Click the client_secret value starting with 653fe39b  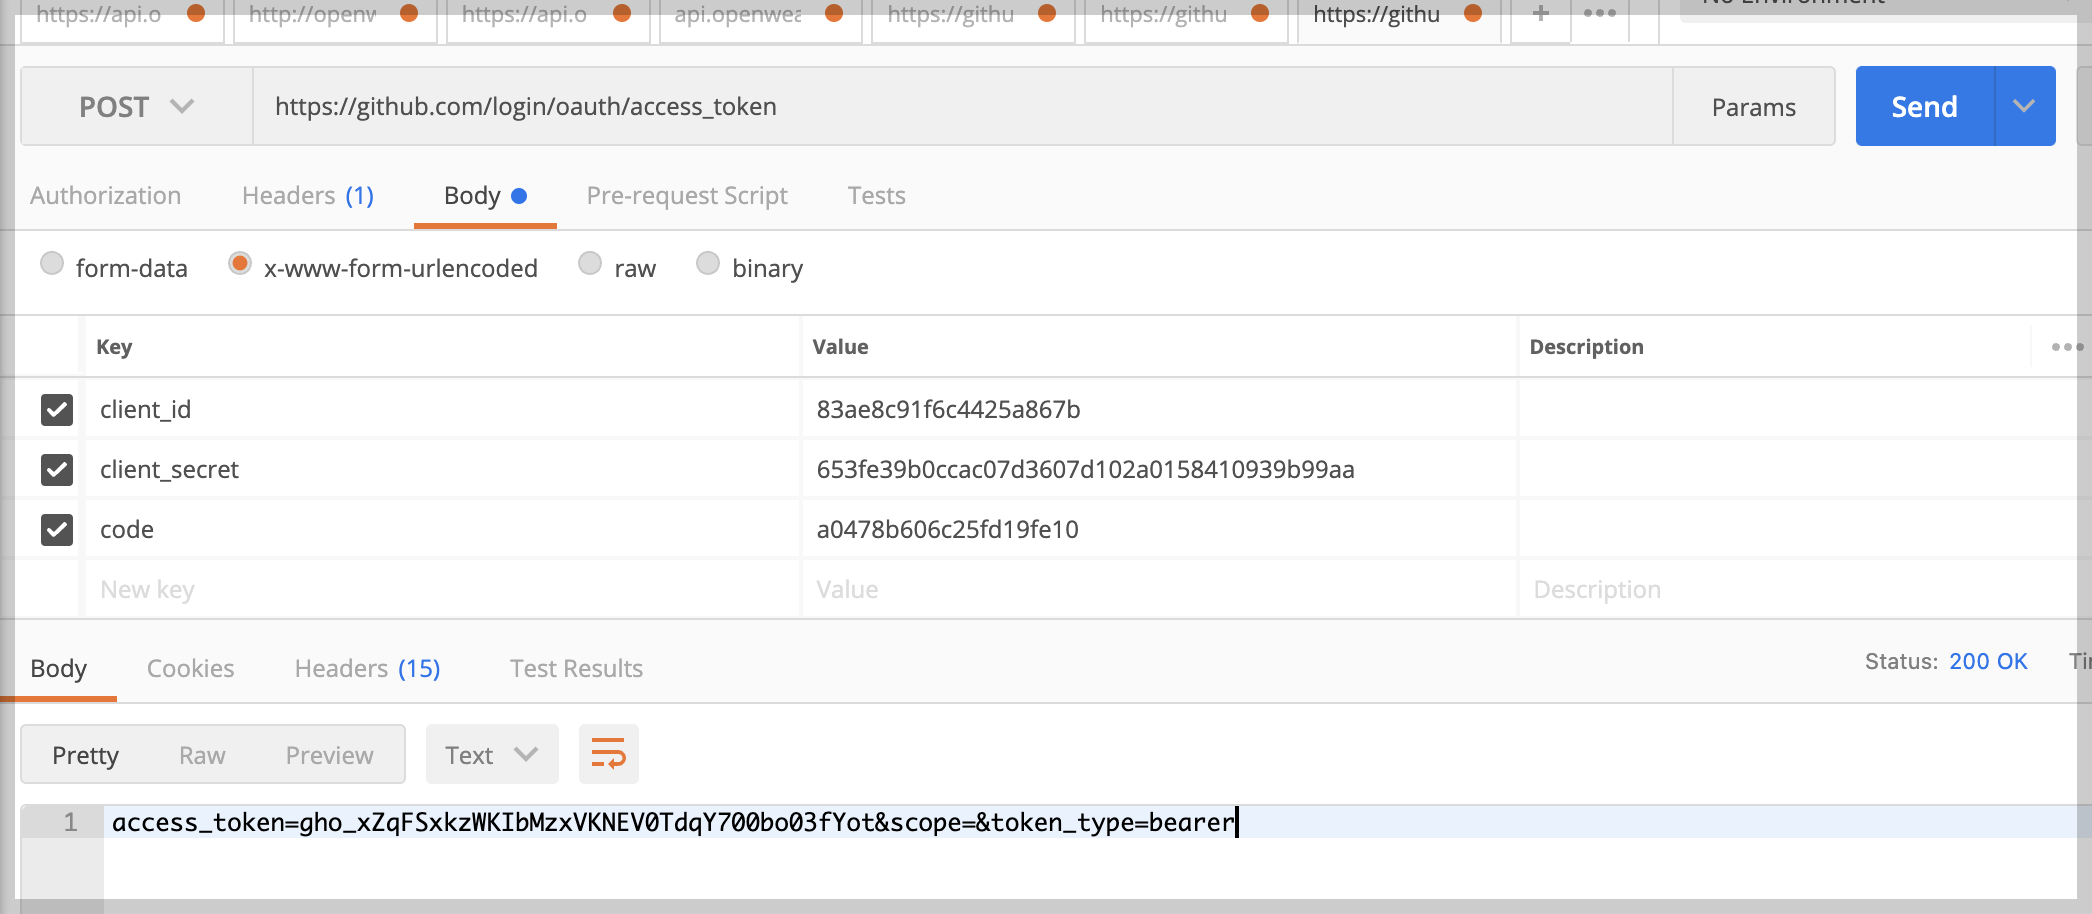(x=1085, y=469)
